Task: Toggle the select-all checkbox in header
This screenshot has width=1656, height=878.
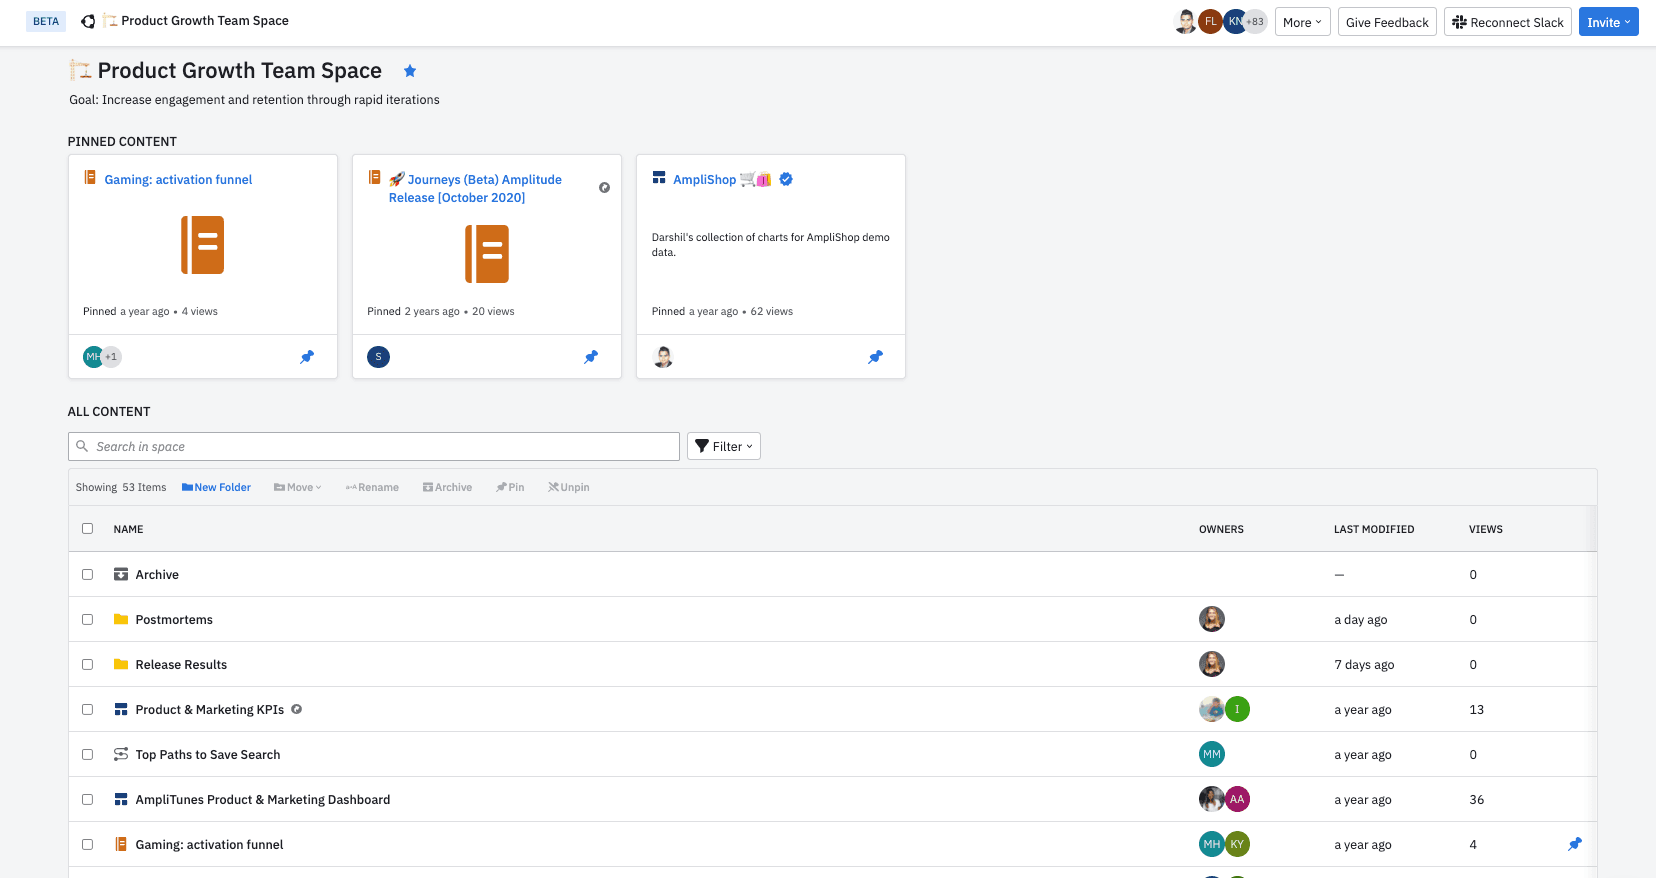Action: 87,529
